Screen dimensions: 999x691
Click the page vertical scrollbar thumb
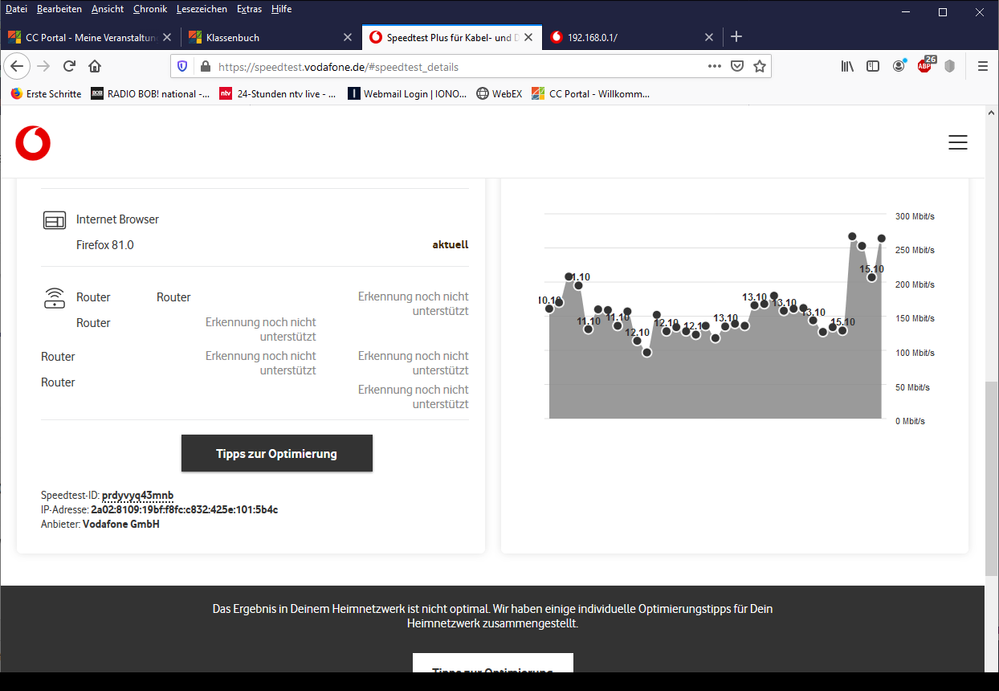tap(991, 481)
